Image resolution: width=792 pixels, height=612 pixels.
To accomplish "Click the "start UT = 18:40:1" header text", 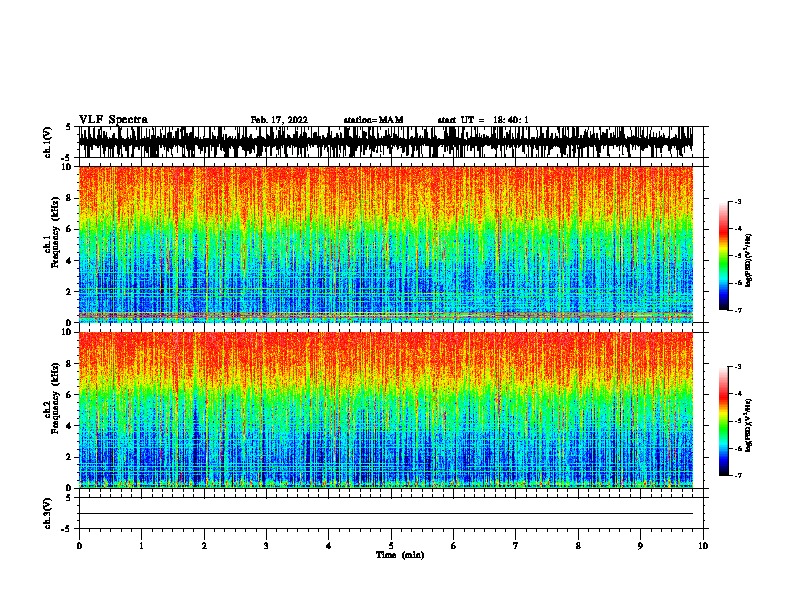I will 483,120.
